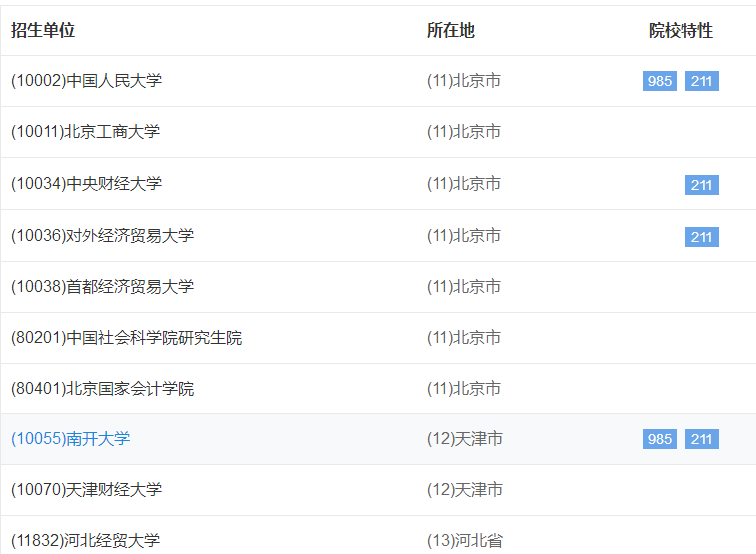Click (11)北京市 in the 首都经济贸易大学 row
The height and width of the screenshot is (554, 756).
tap(464, 286)
